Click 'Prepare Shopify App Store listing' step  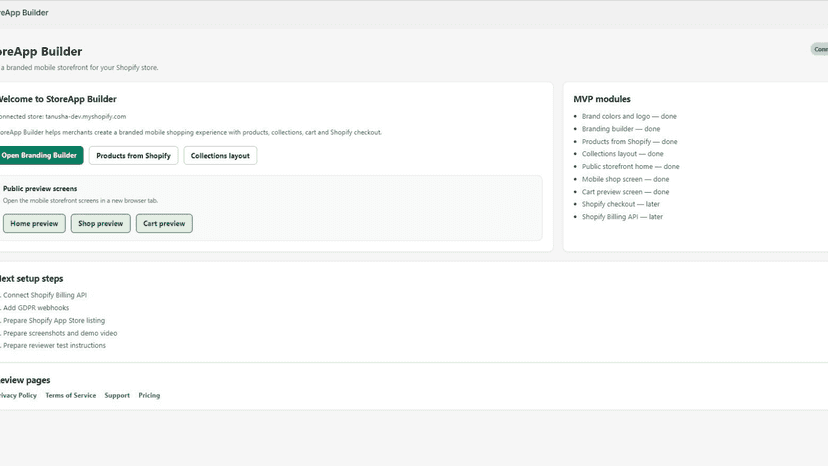53,321
